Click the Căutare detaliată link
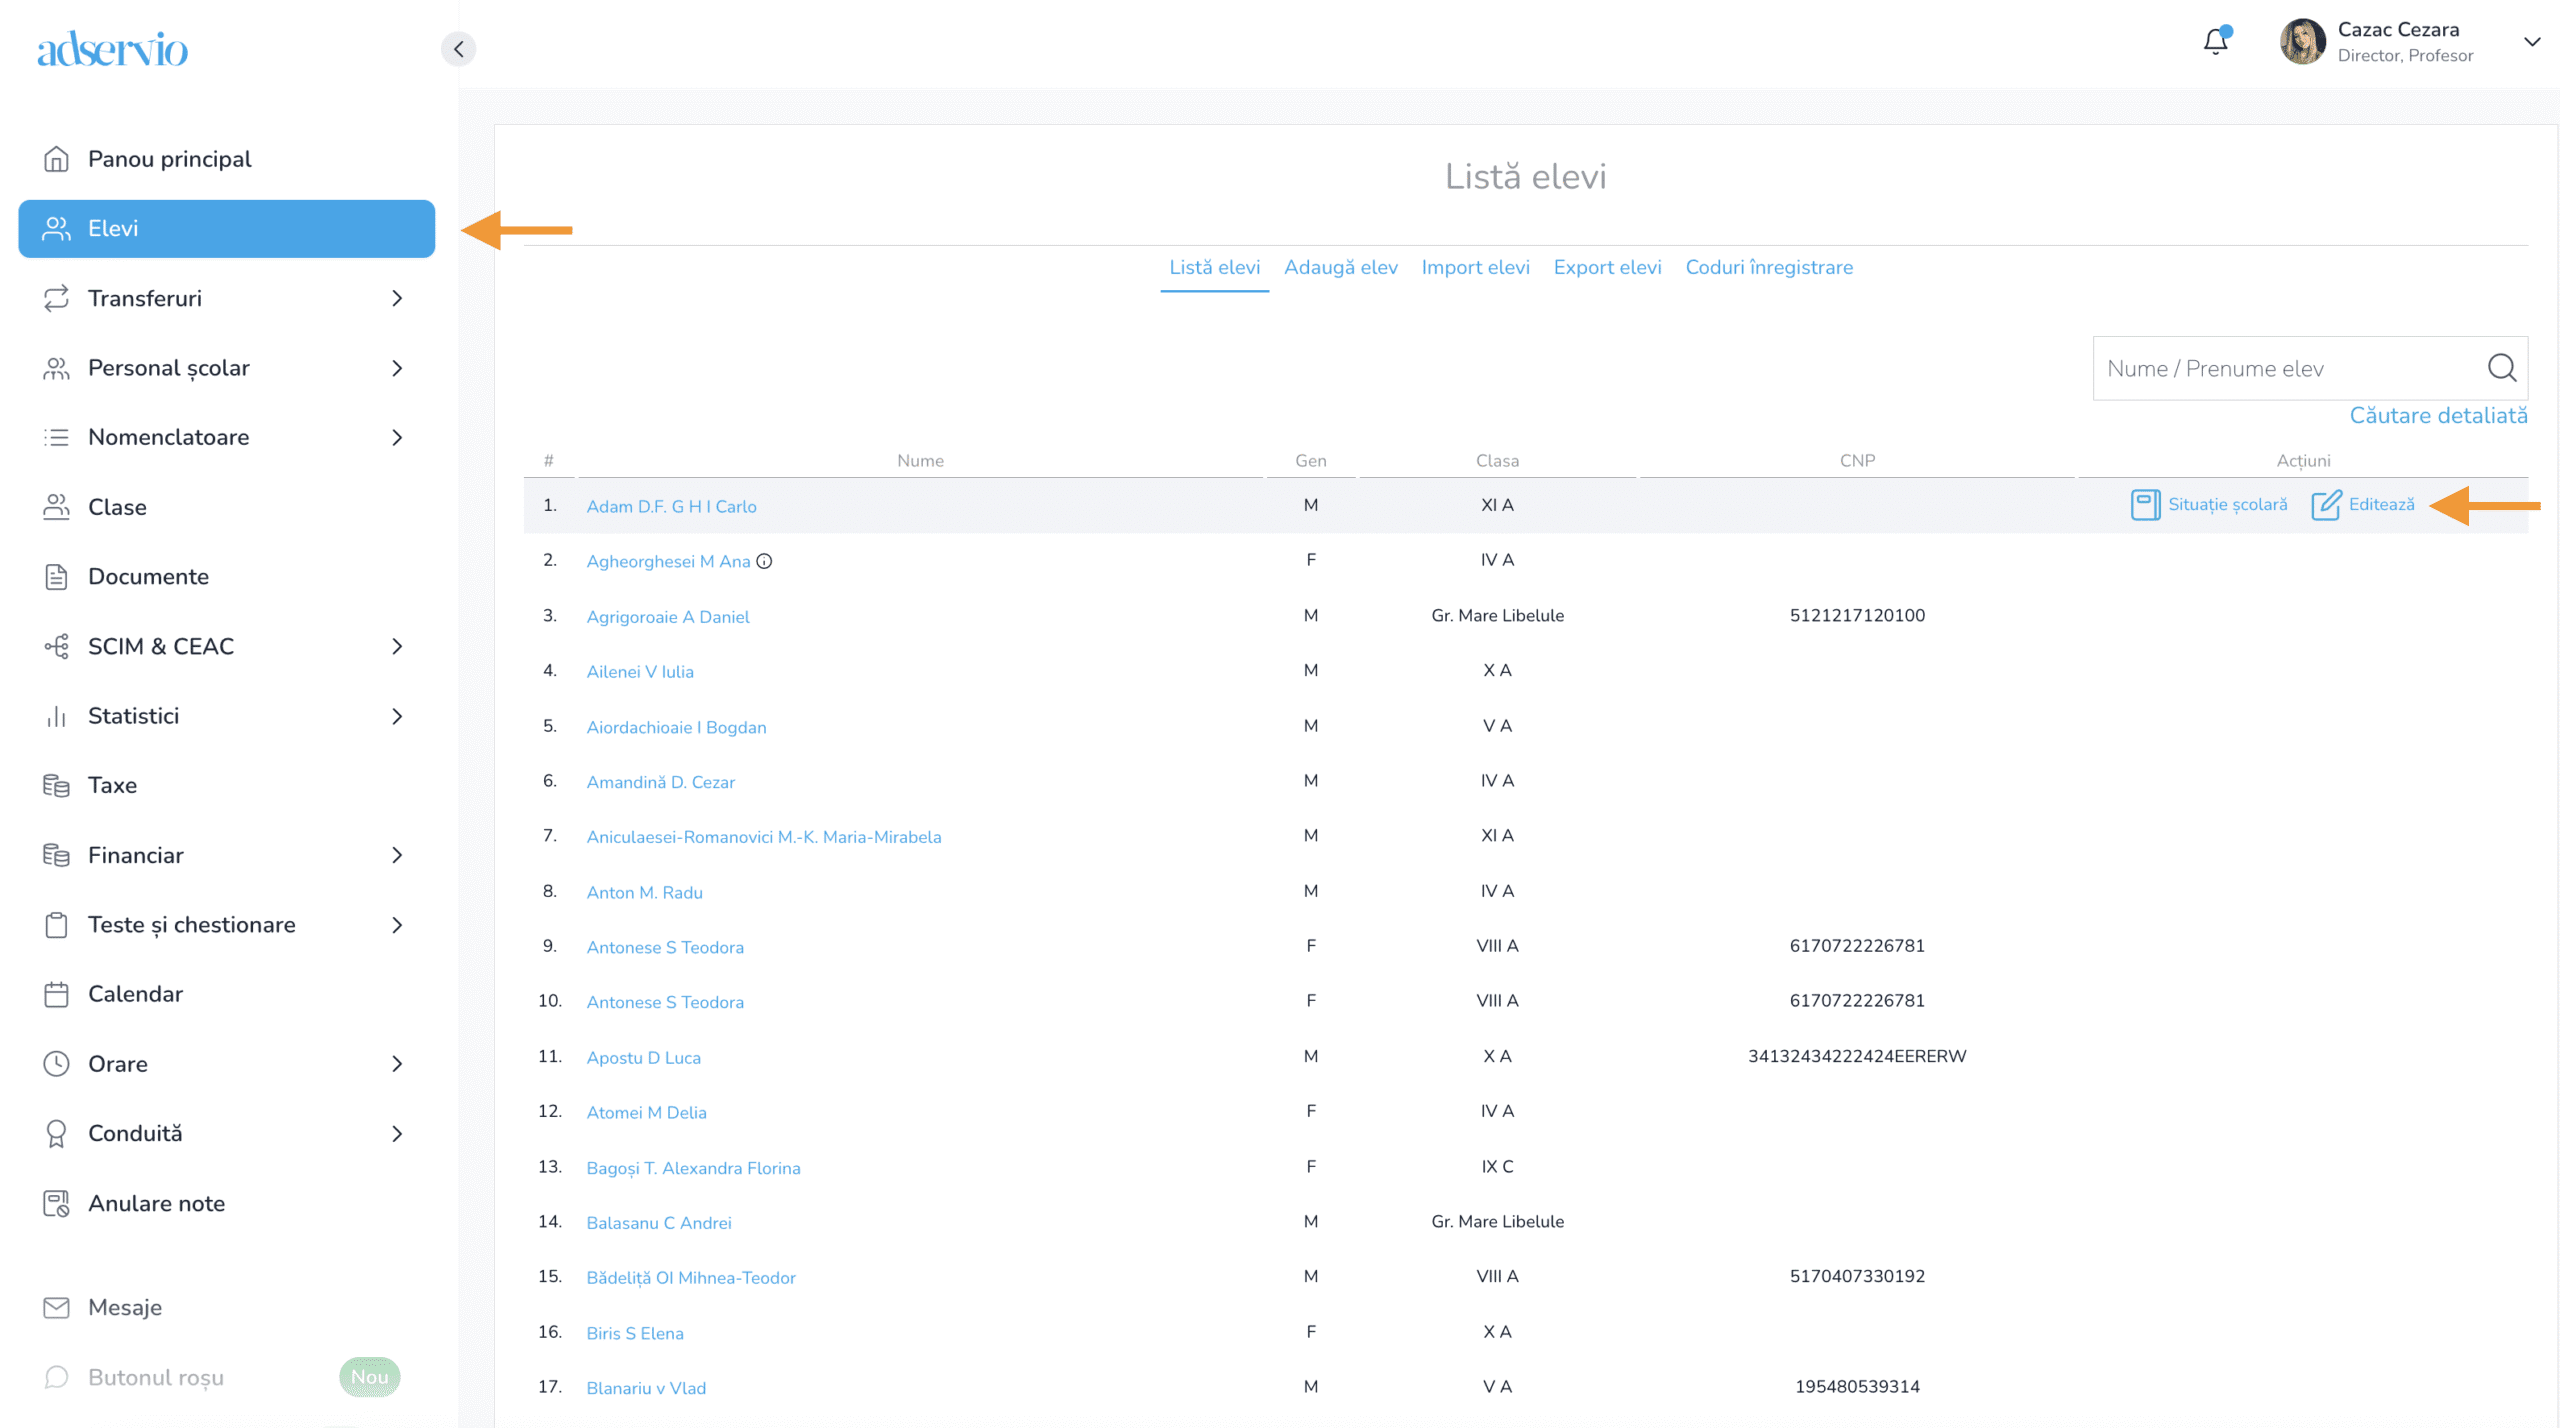 coord(2437,415)
